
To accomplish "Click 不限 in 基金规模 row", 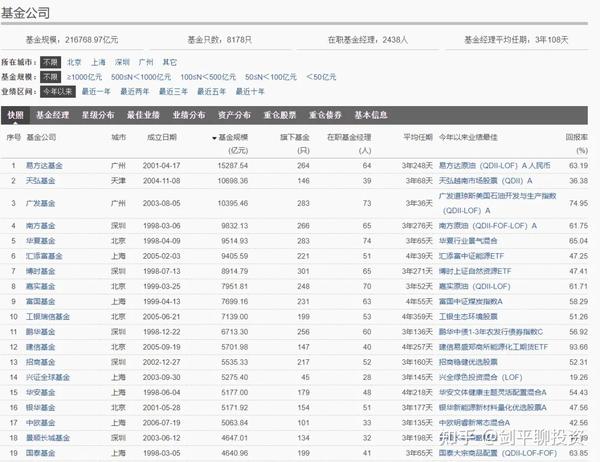I will coord(50,77).
